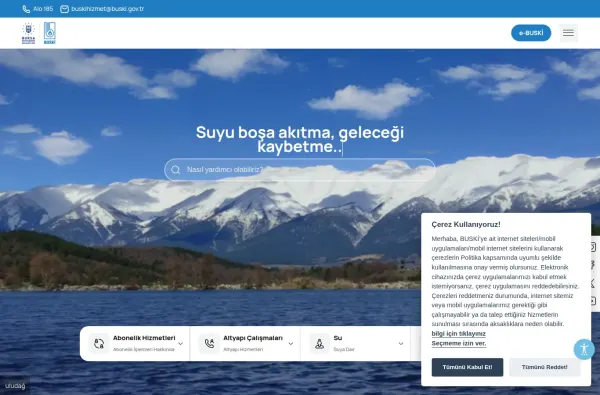Follow the 'bilgi için tıklayınız' link
600x395 pixels.
458,334
